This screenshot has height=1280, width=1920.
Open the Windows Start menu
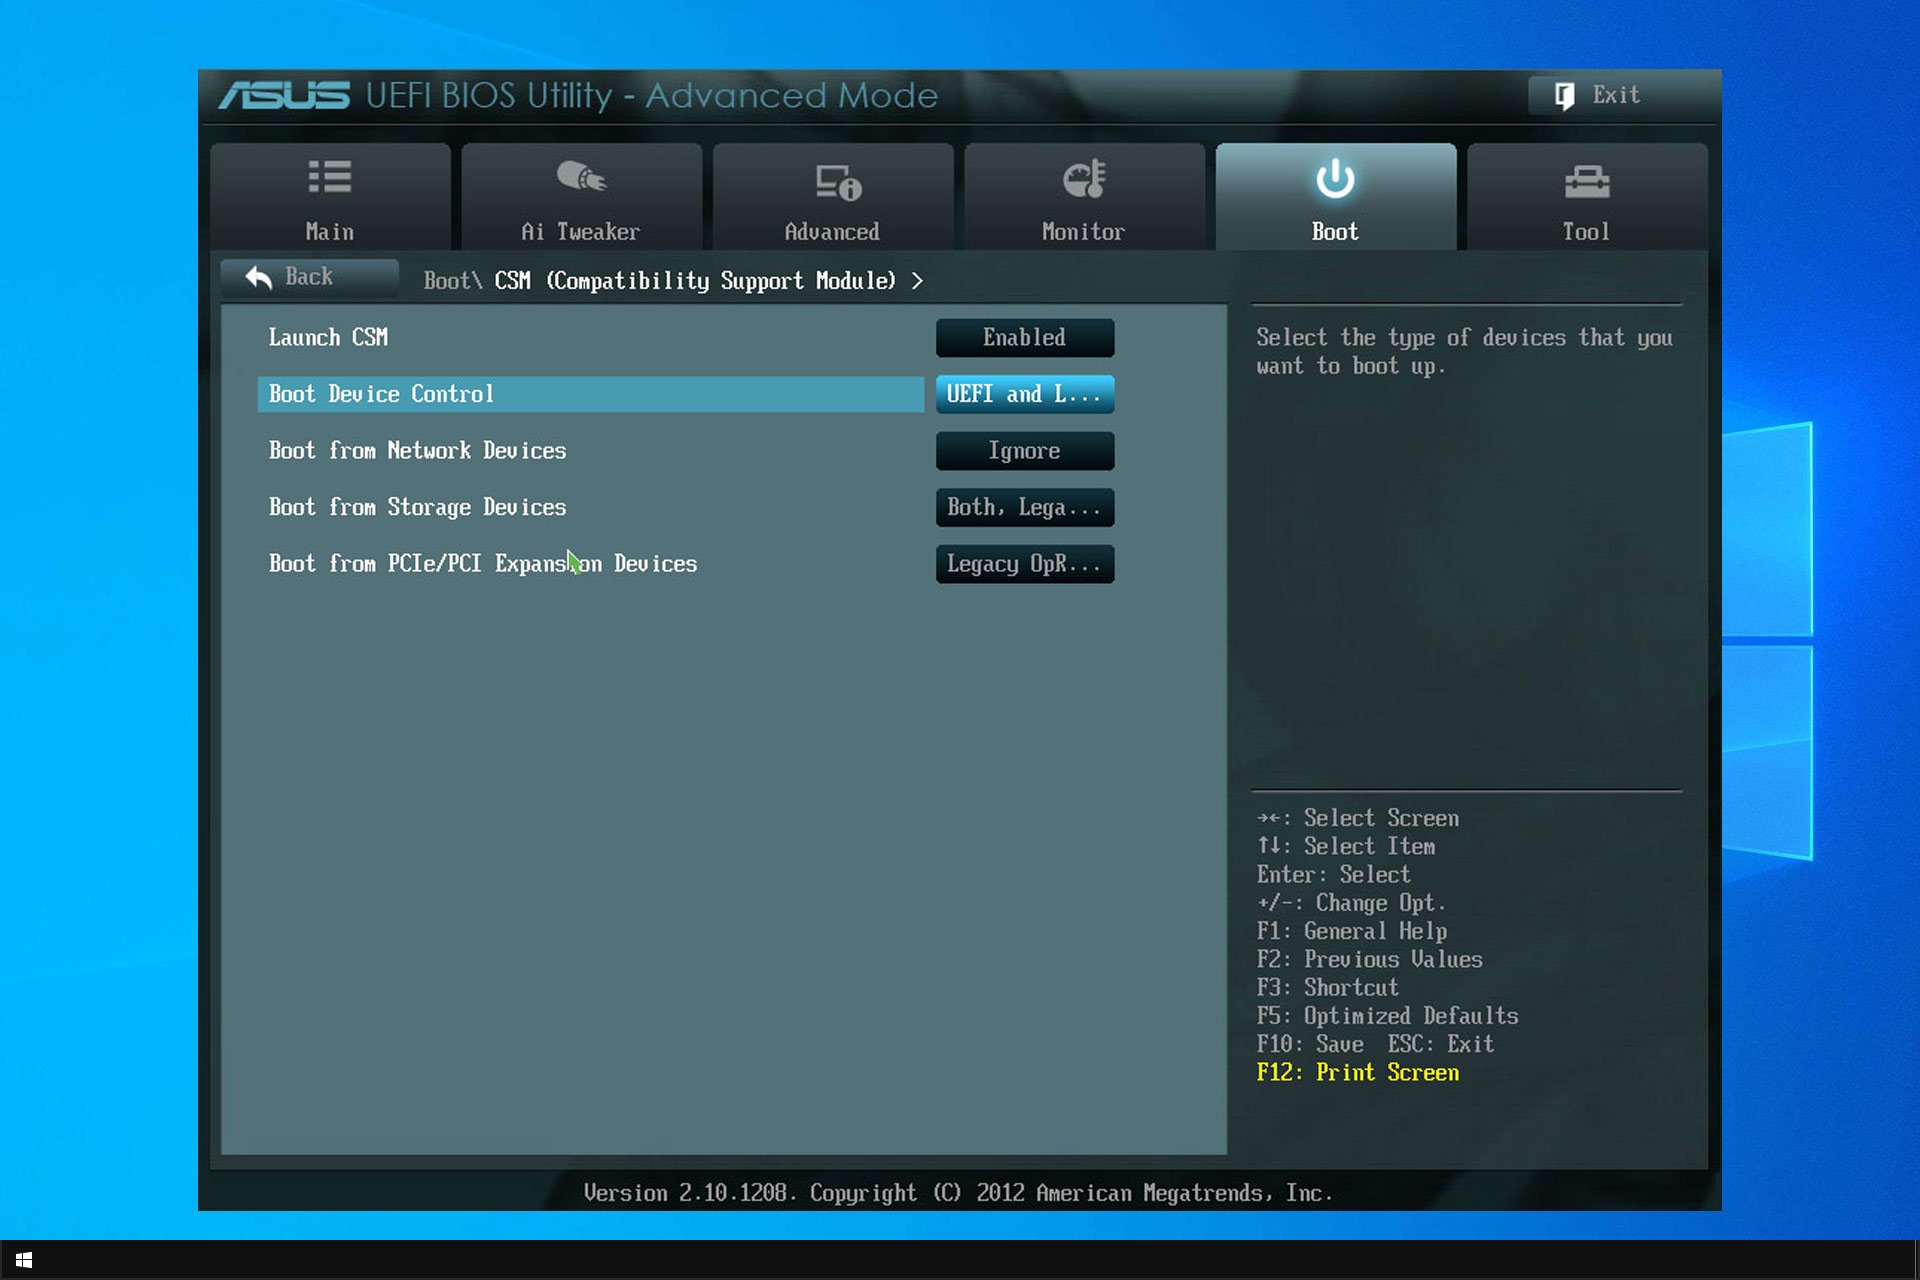(24, 1260)
